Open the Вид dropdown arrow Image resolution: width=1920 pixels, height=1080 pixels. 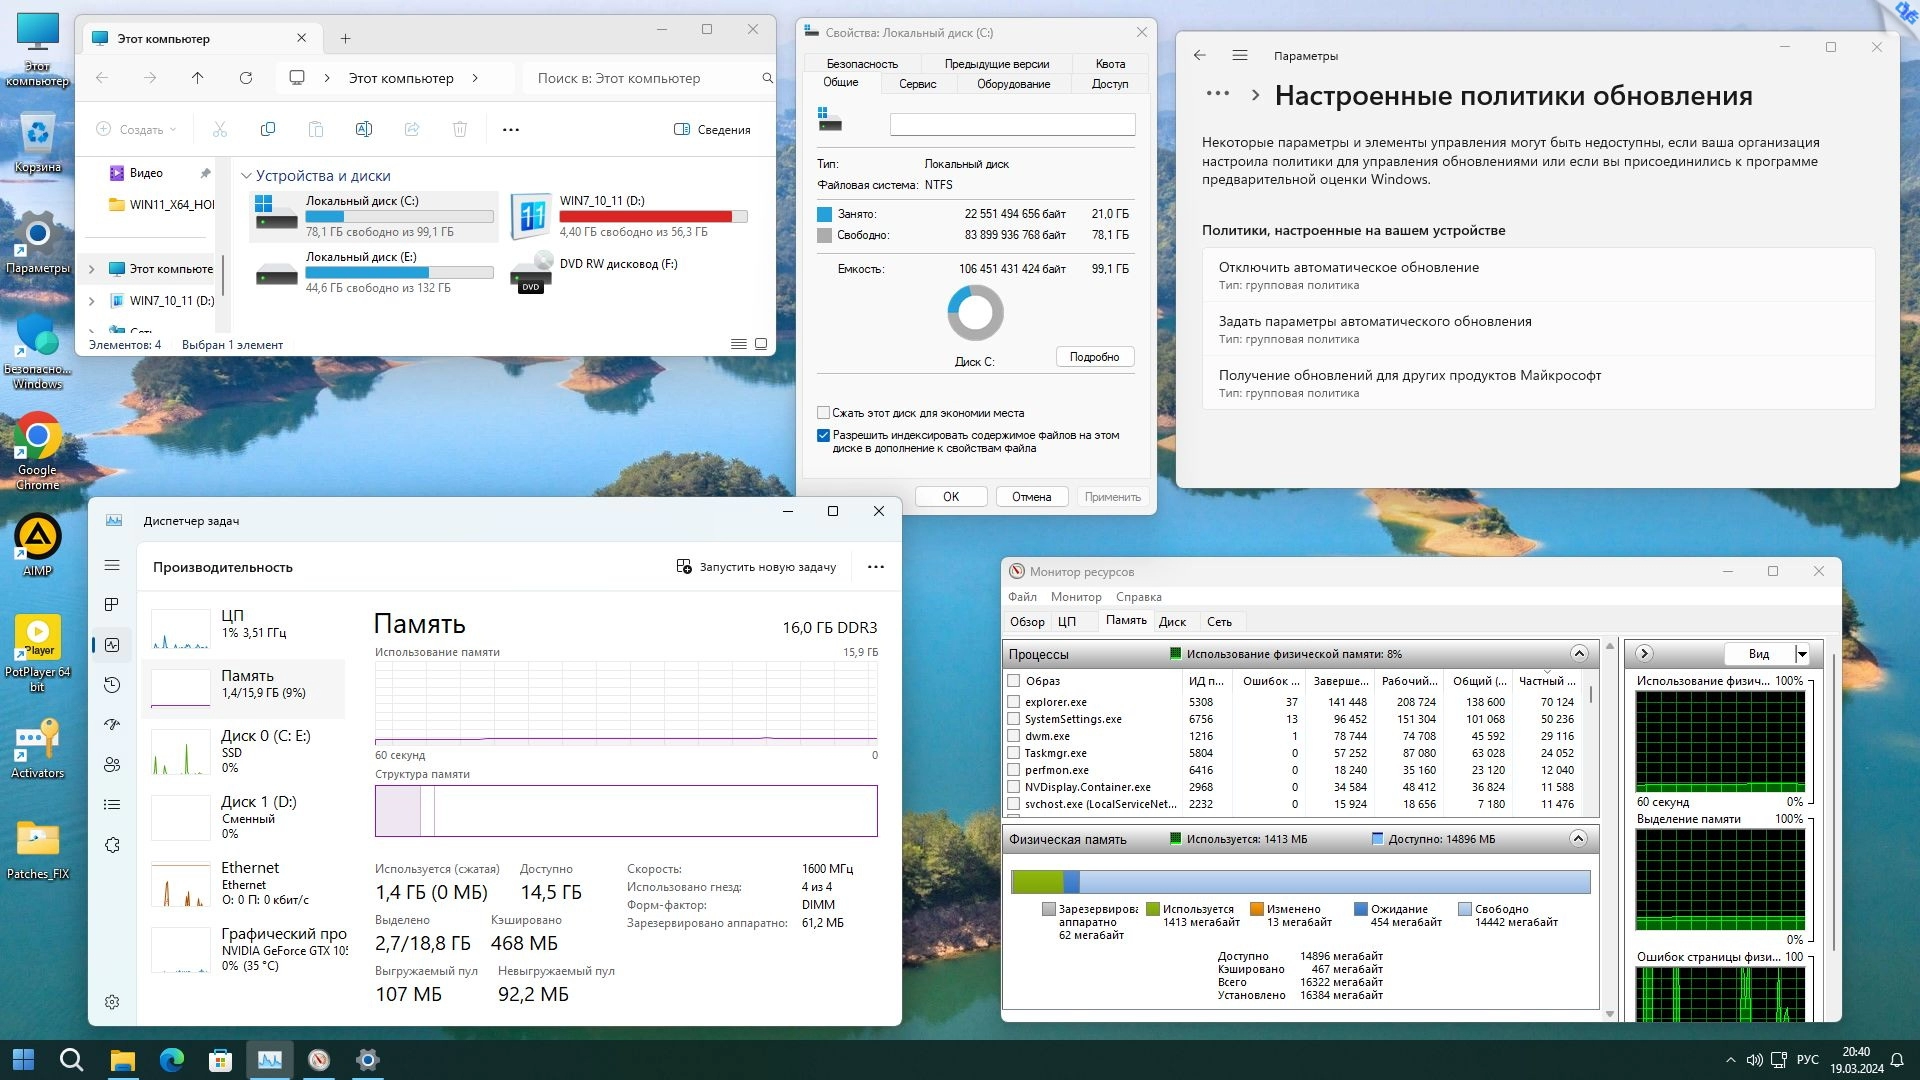1802,654
